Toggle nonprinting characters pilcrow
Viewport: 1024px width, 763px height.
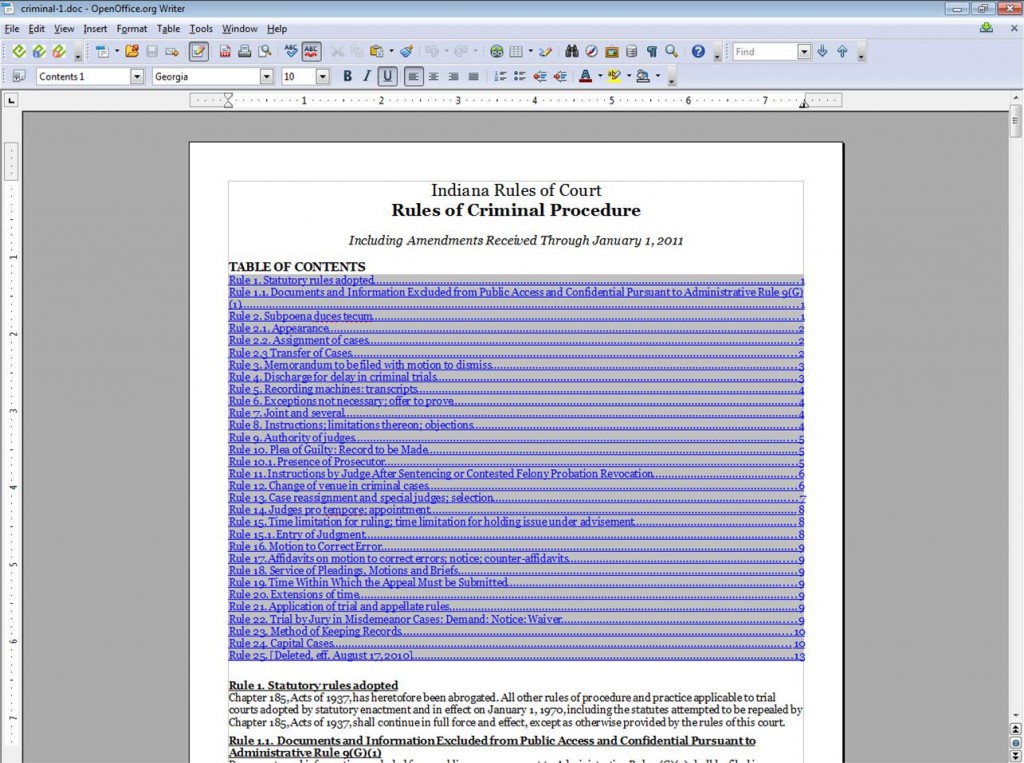click(652, 52)
